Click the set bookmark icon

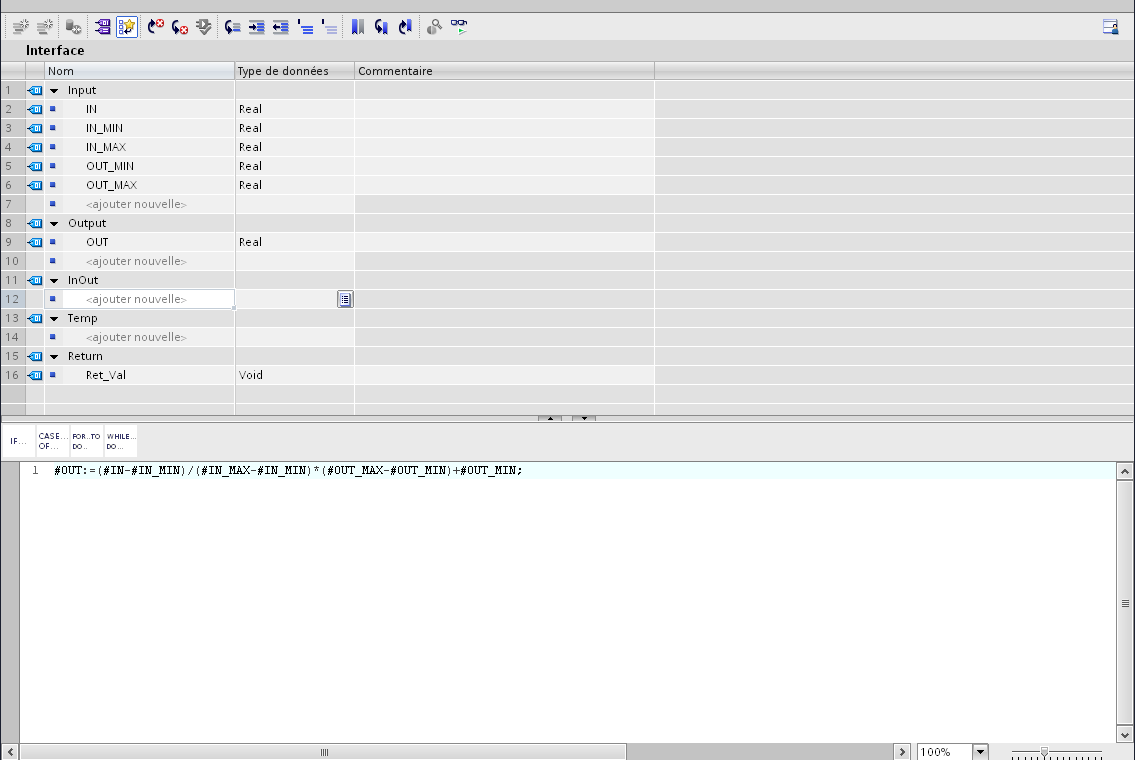click(x=358, y=27)
